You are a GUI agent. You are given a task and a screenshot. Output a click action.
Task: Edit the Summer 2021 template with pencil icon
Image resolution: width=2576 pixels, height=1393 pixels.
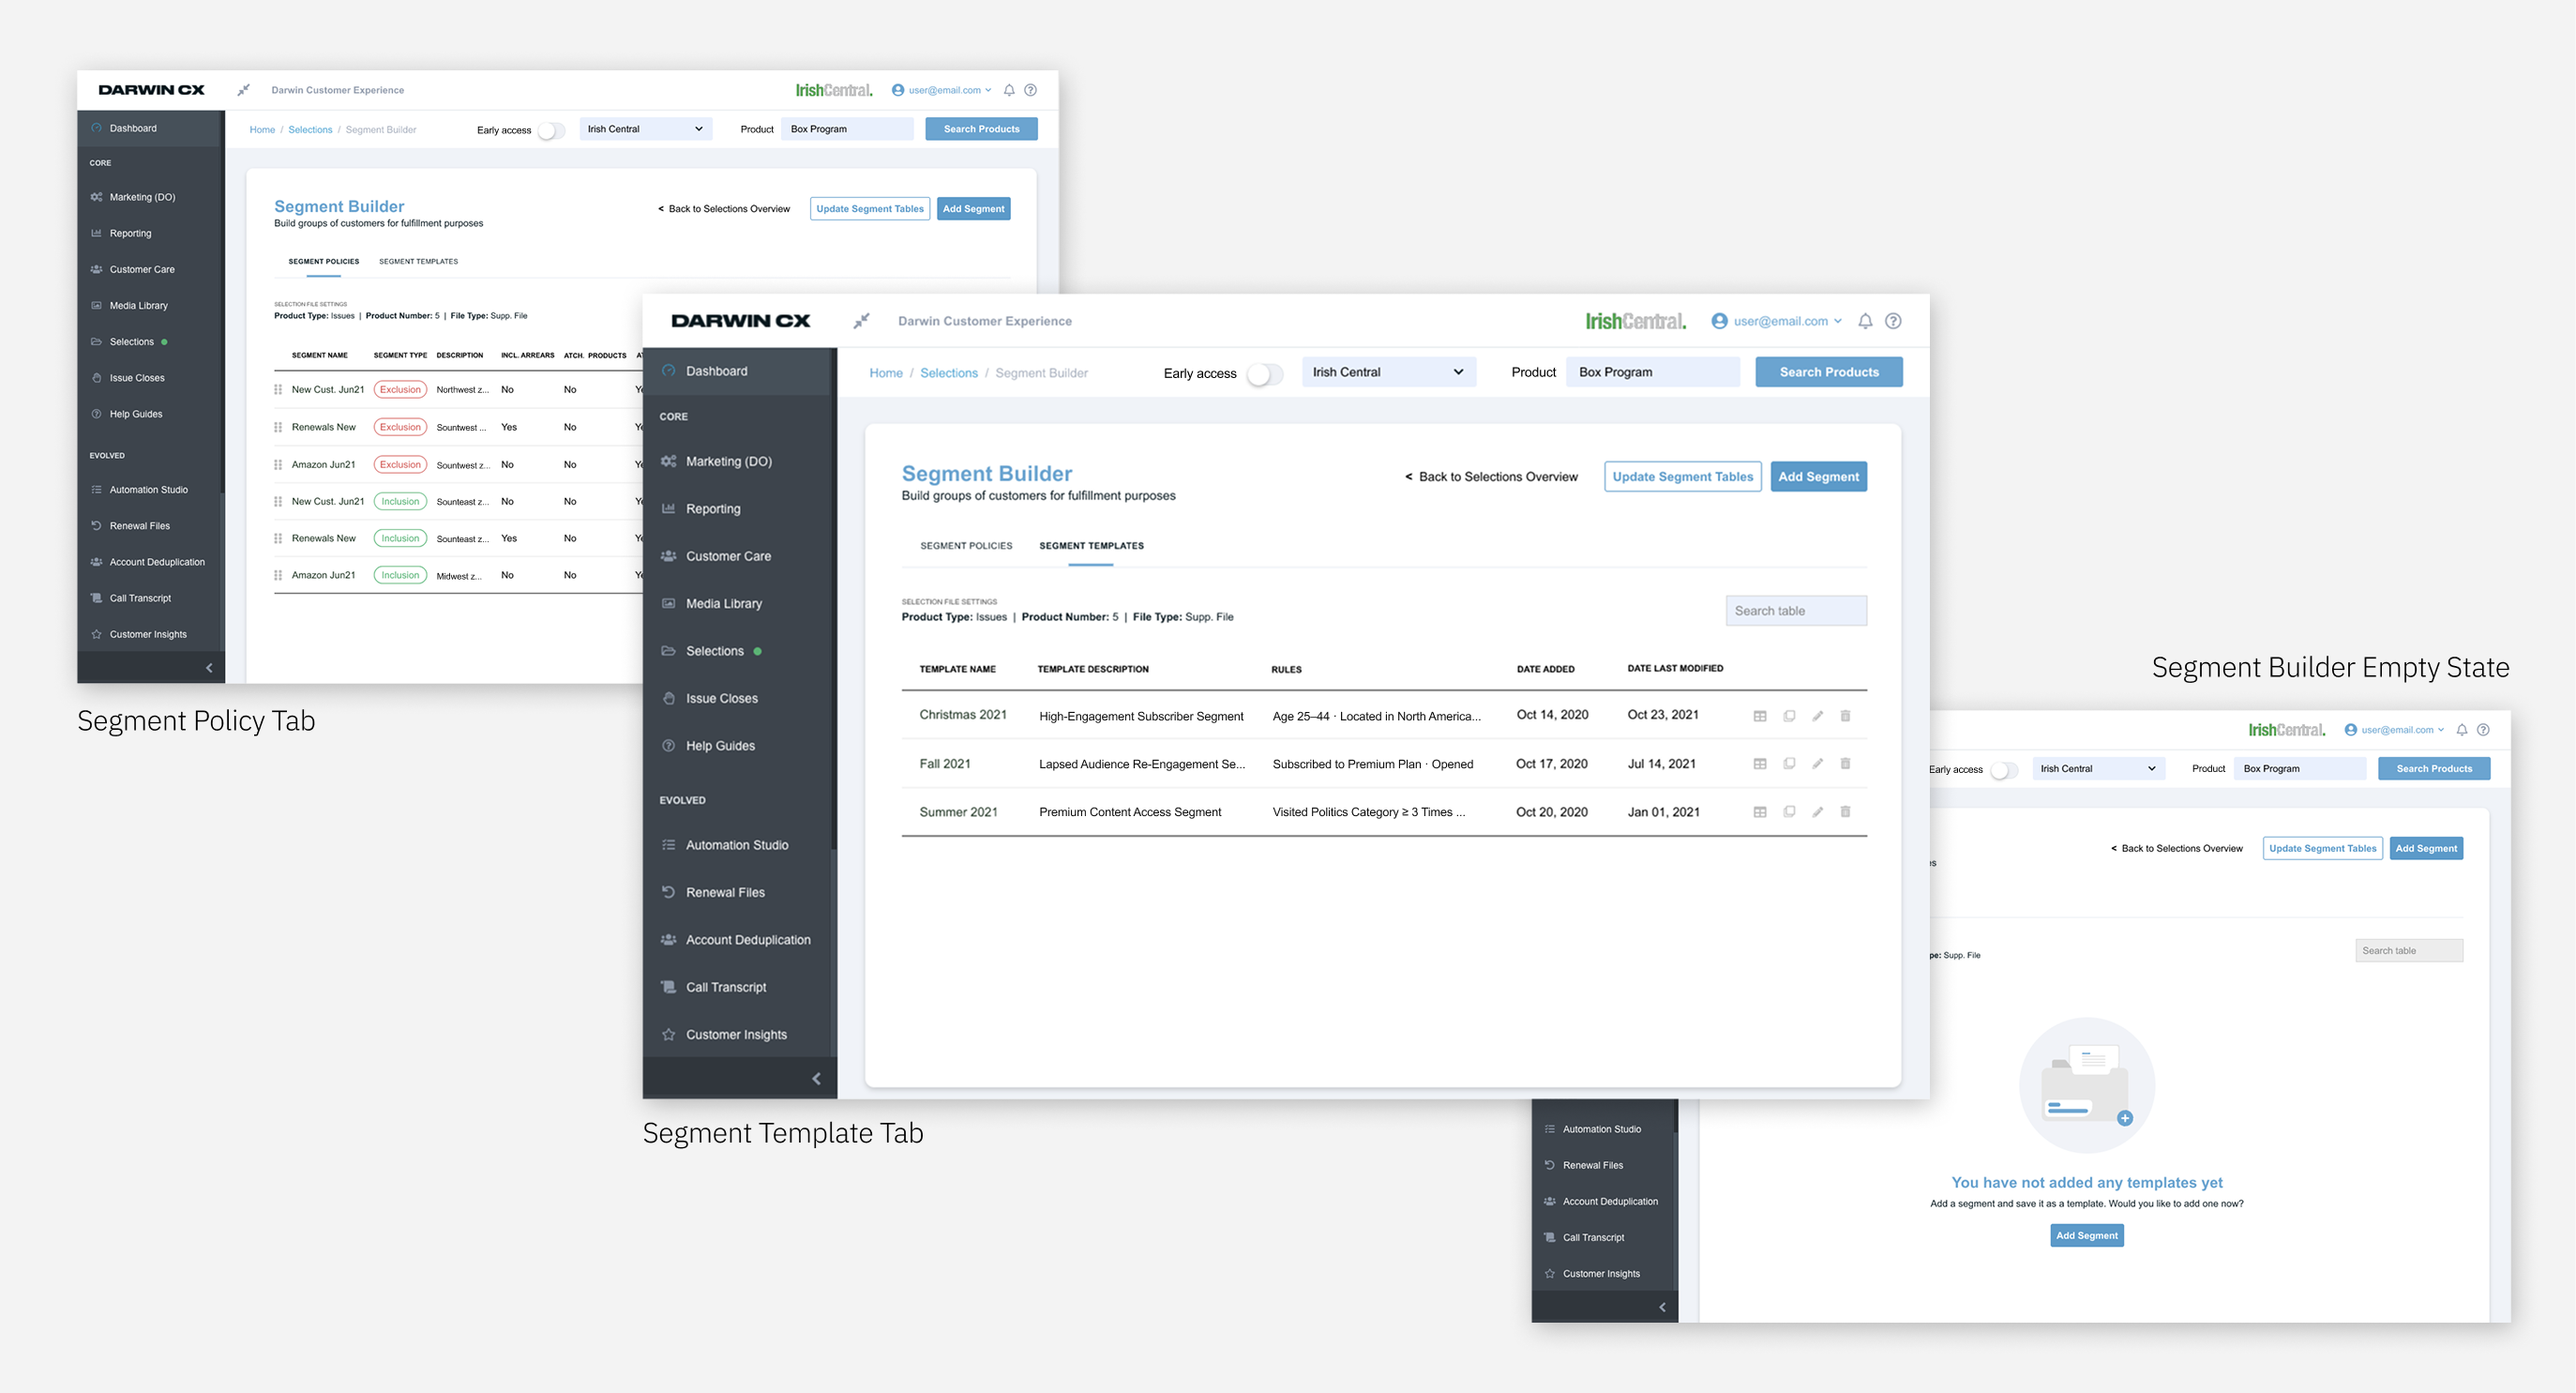(x=1817, y=812)
